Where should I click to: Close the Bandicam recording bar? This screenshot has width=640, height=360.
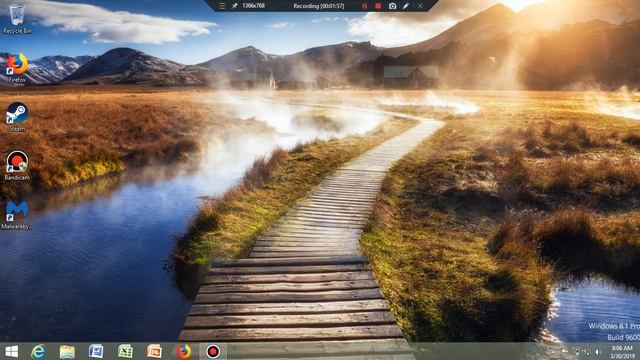pos(420,6)
